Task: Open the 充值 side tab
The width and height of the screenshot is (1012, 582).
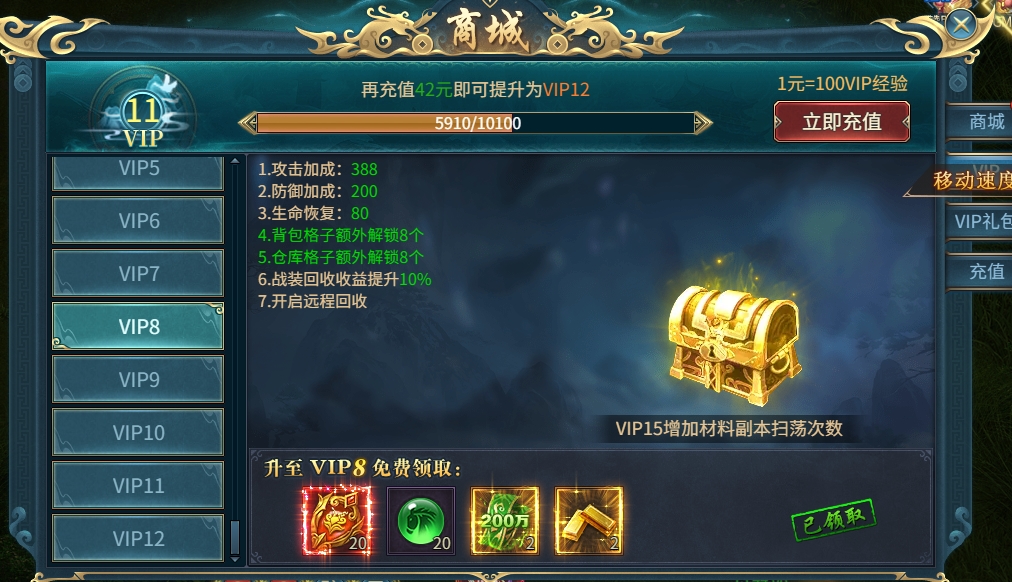Action: (981, 271)
